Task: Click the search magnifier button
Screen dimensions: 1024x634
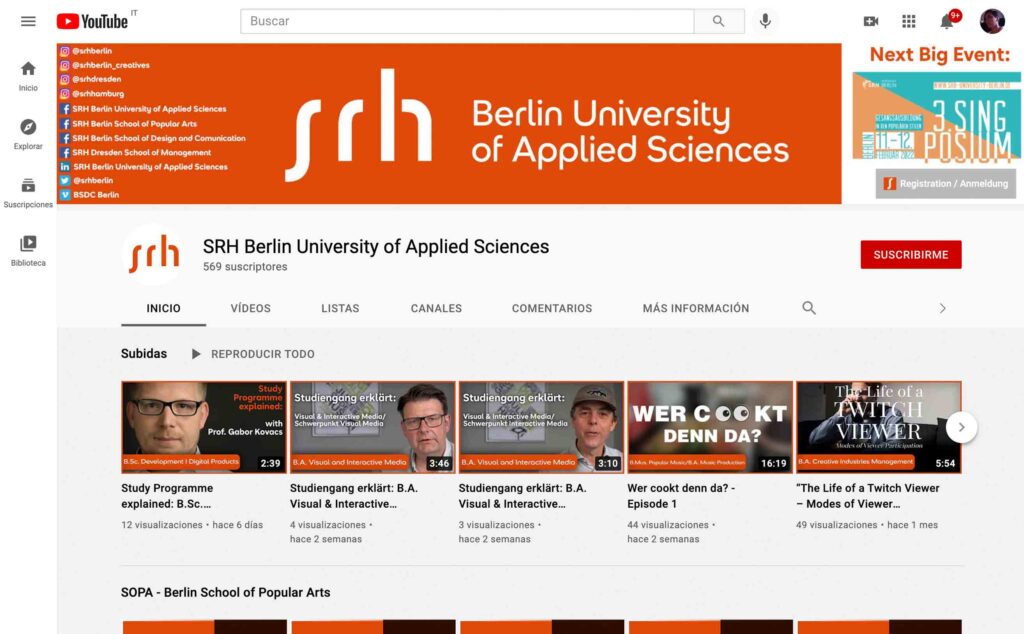Action: [x=718, y=22]
